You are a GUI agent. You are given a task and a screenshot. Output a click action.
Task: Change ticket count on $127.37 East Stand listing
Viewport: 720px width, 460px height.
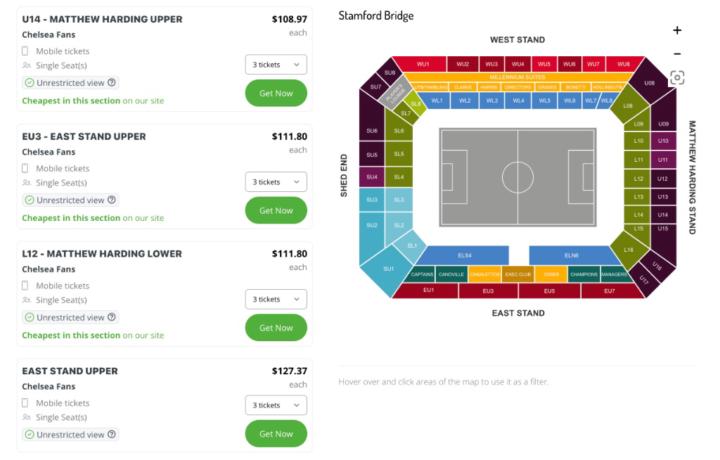pos(276,405)
